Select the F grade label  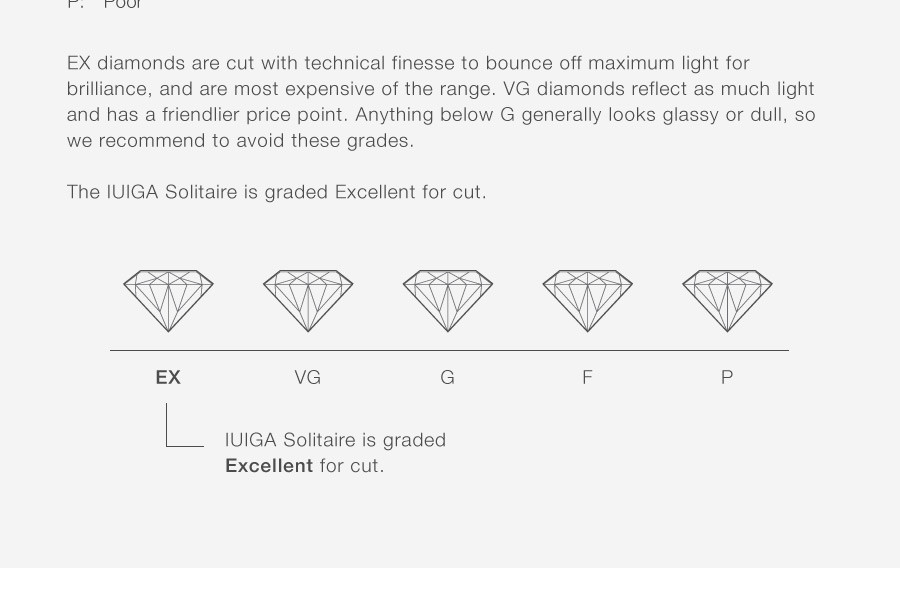point(587,377)
